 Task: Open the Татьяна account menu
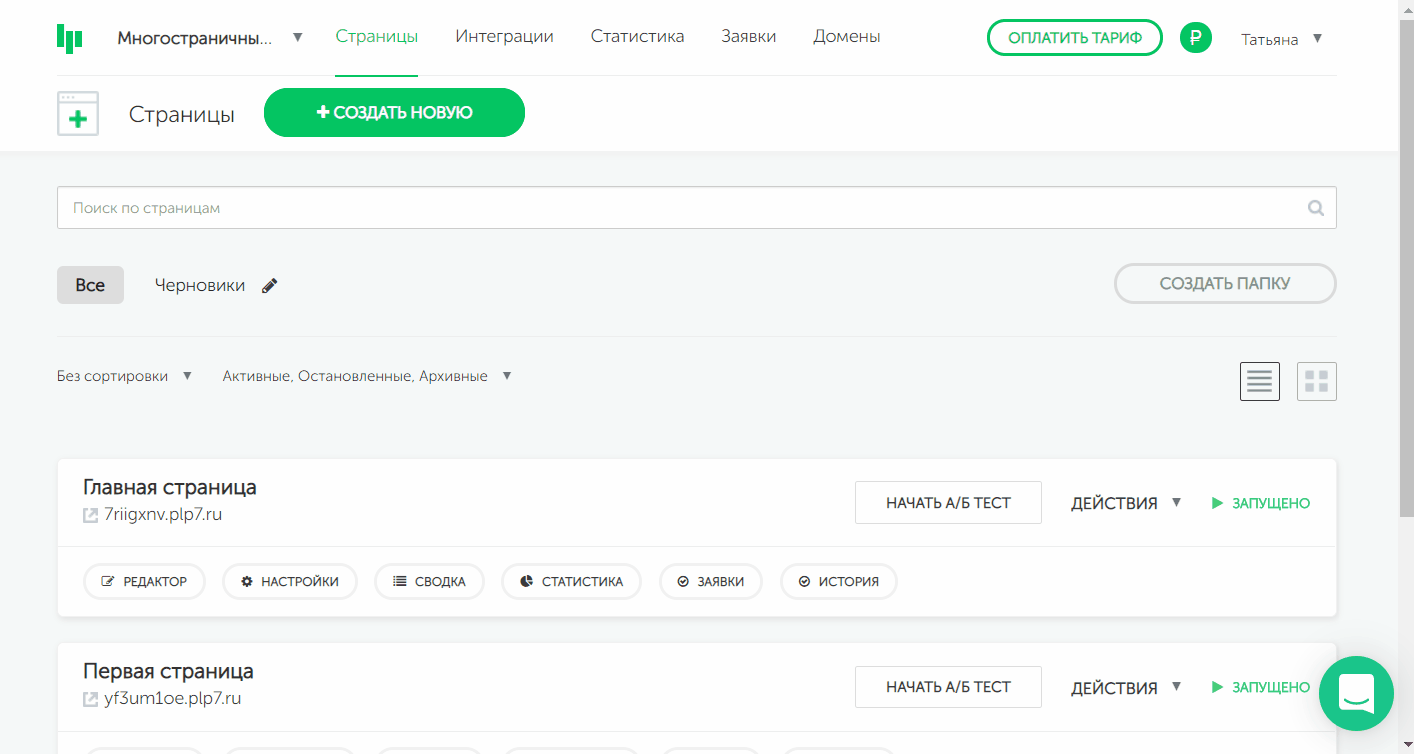(x=1281, y=39)
